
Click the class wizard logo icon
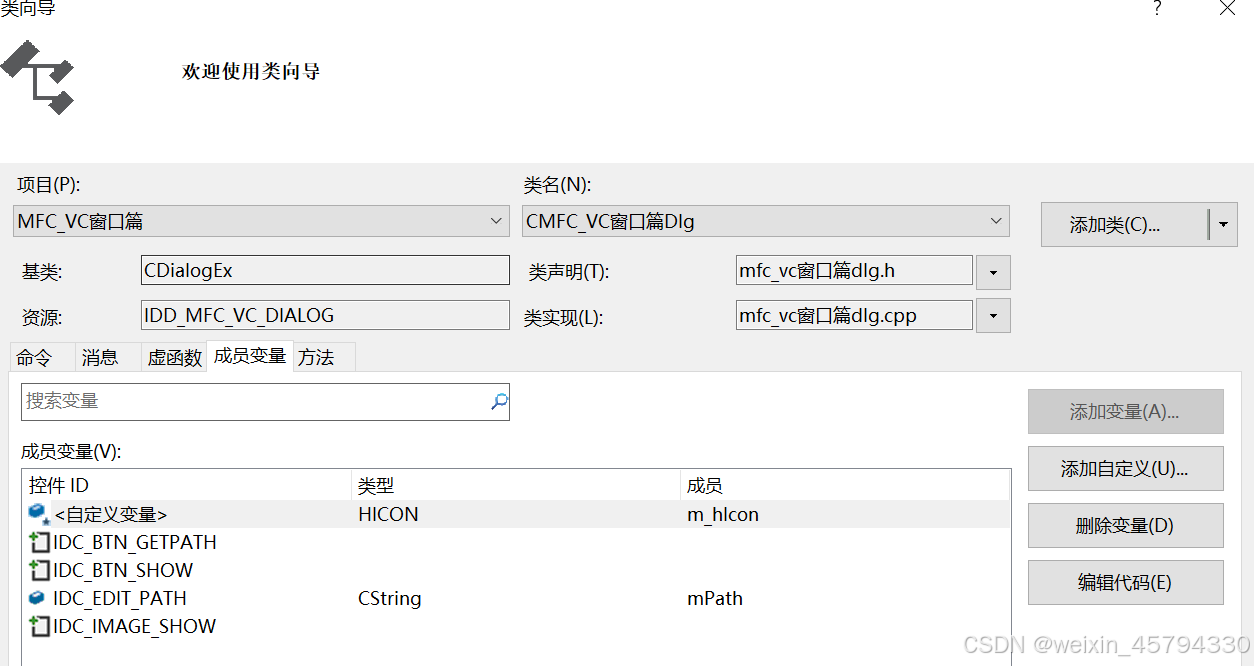(38, 77)
